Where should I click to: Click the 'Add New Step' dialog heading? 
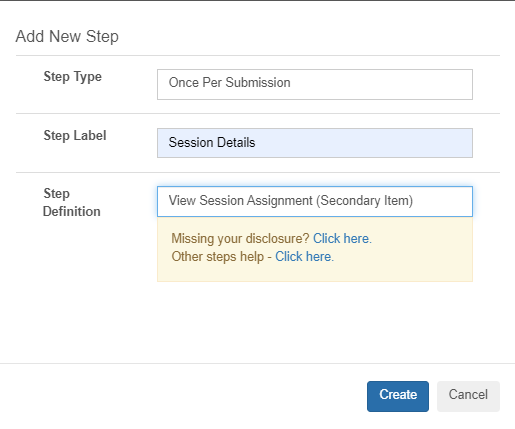coord(67,36)
